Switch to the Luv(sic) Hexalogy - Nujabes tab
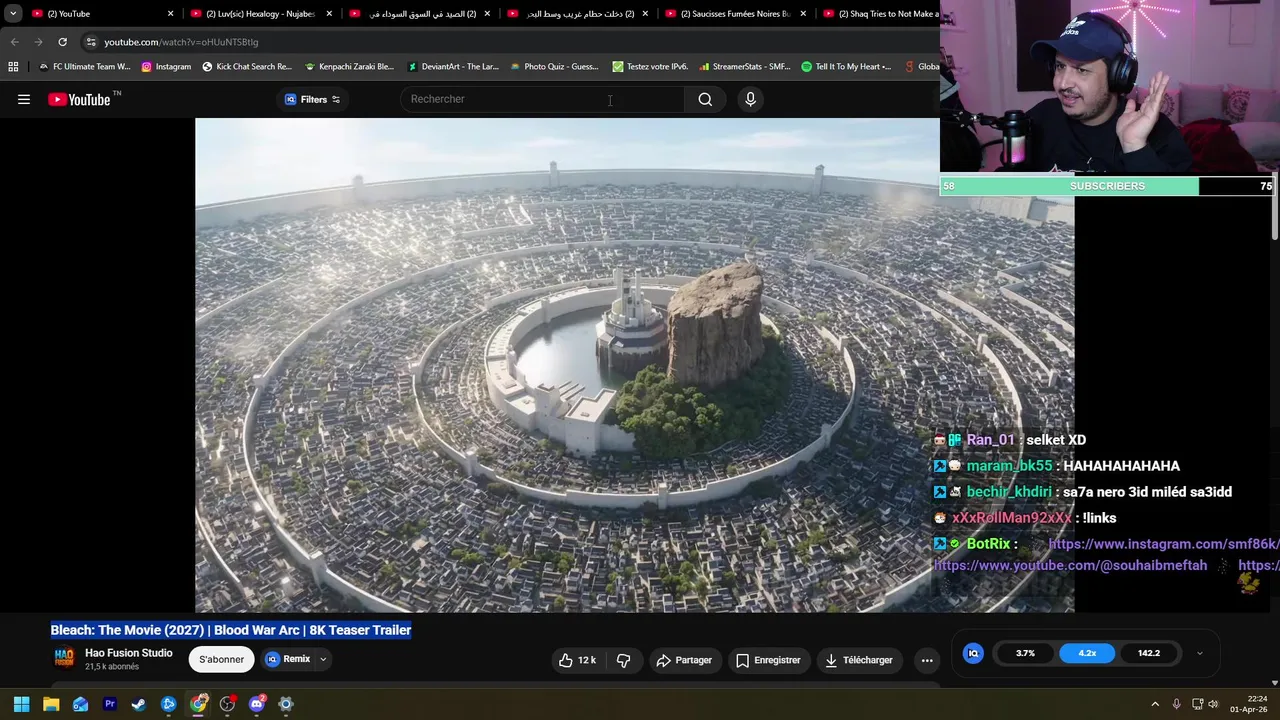 260,14
